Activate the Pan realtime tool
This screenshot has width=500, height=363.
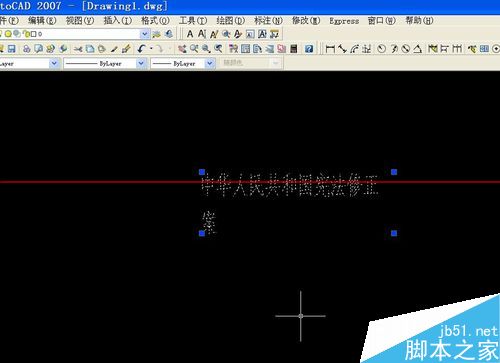(182, 49)
